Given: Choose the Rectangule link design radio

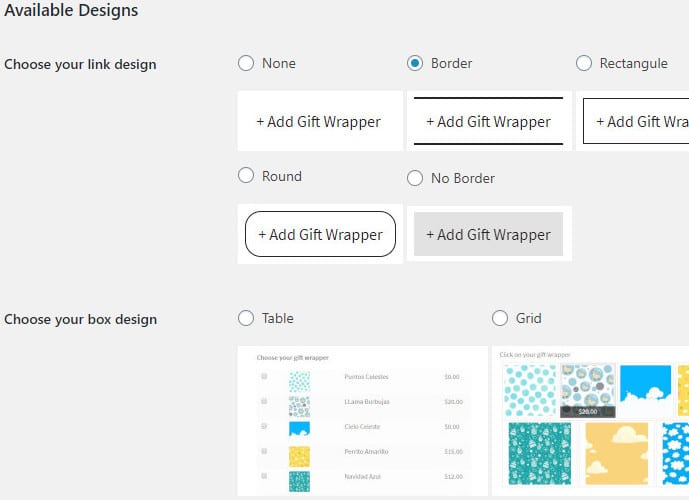Looking at the screenshot, I should 584,63.
